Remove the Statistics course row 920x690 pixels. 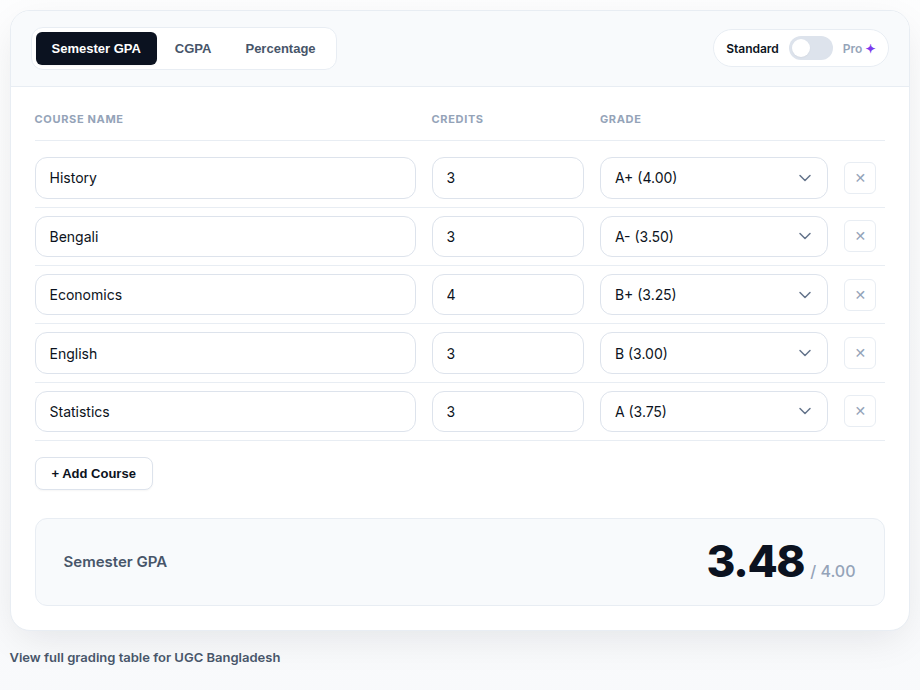[860, 411]
